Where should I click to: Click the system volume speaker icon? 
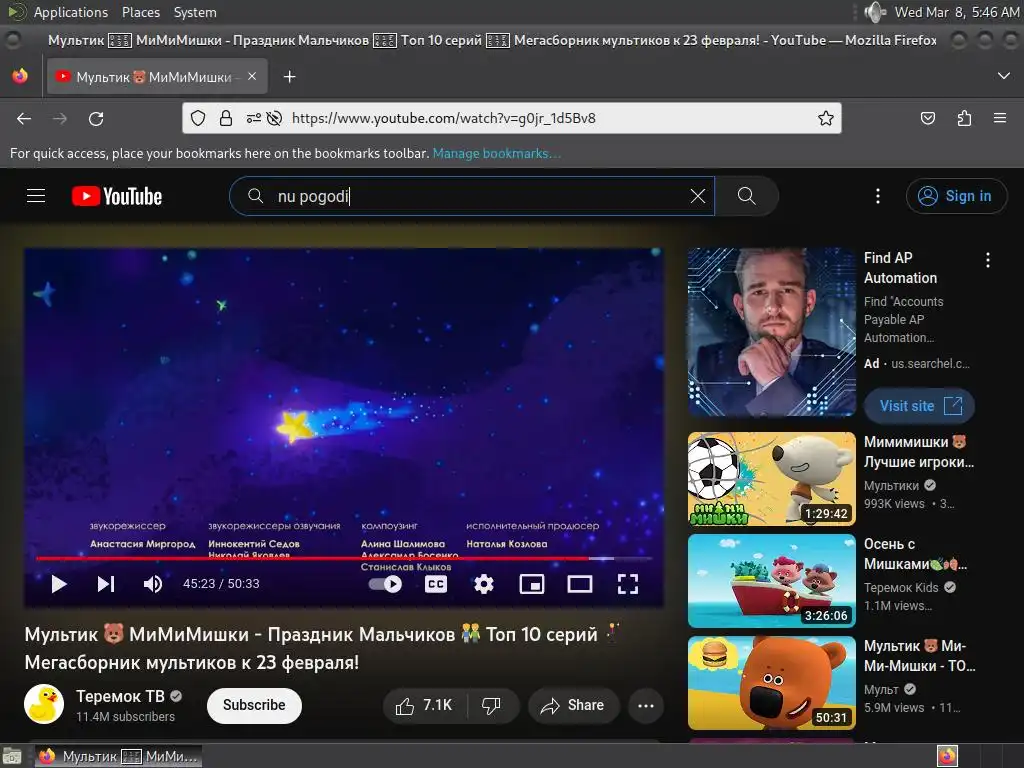click(874, 12)
